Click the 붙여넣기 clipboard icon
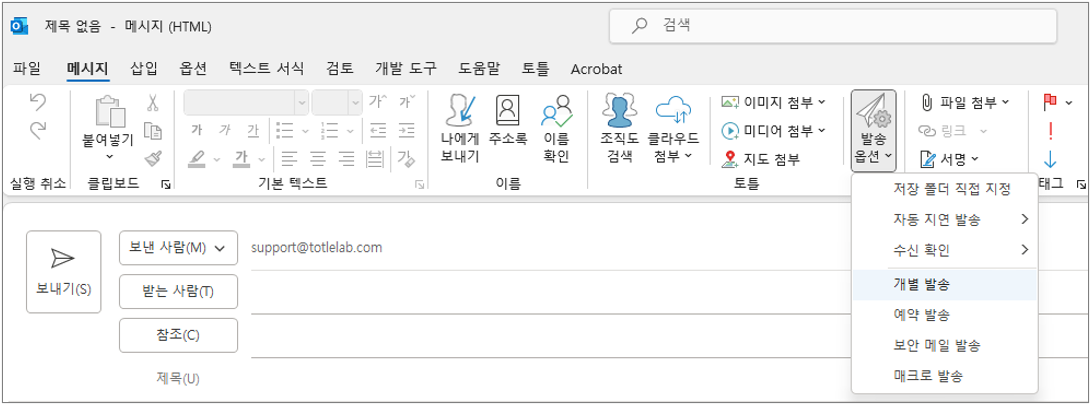The width and height of the screenshot is (1091, 405). (x=110, y=110)
